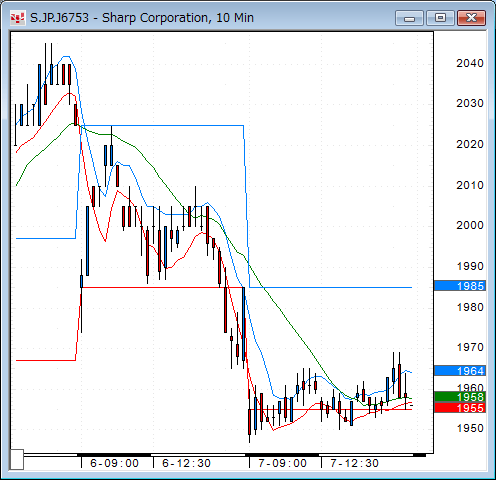496x480 pixels.
Task: Minimize the Sharp Corporation chart window
Action: (x=409, y=18)
